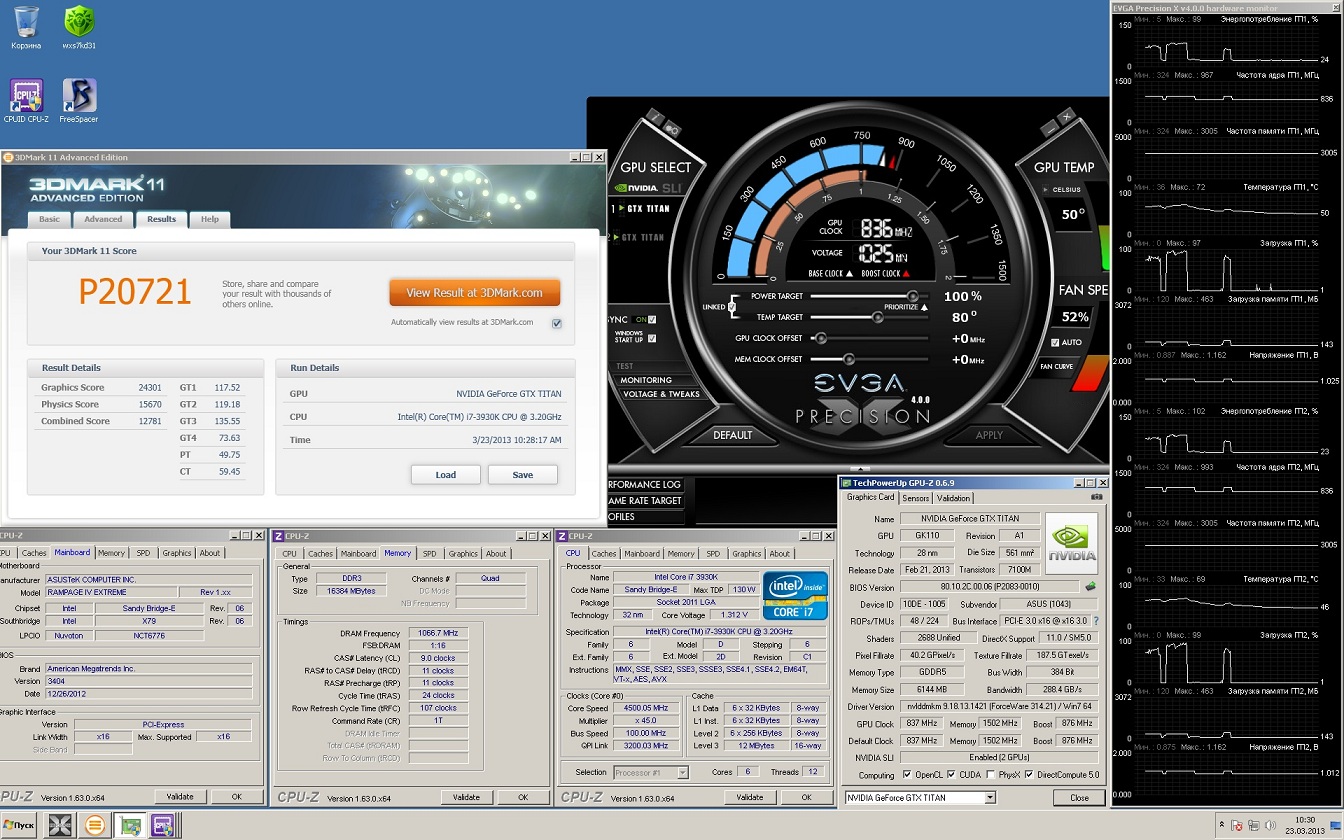Toggle DirectCompute 5.0 checkbox

point(1031,775)
